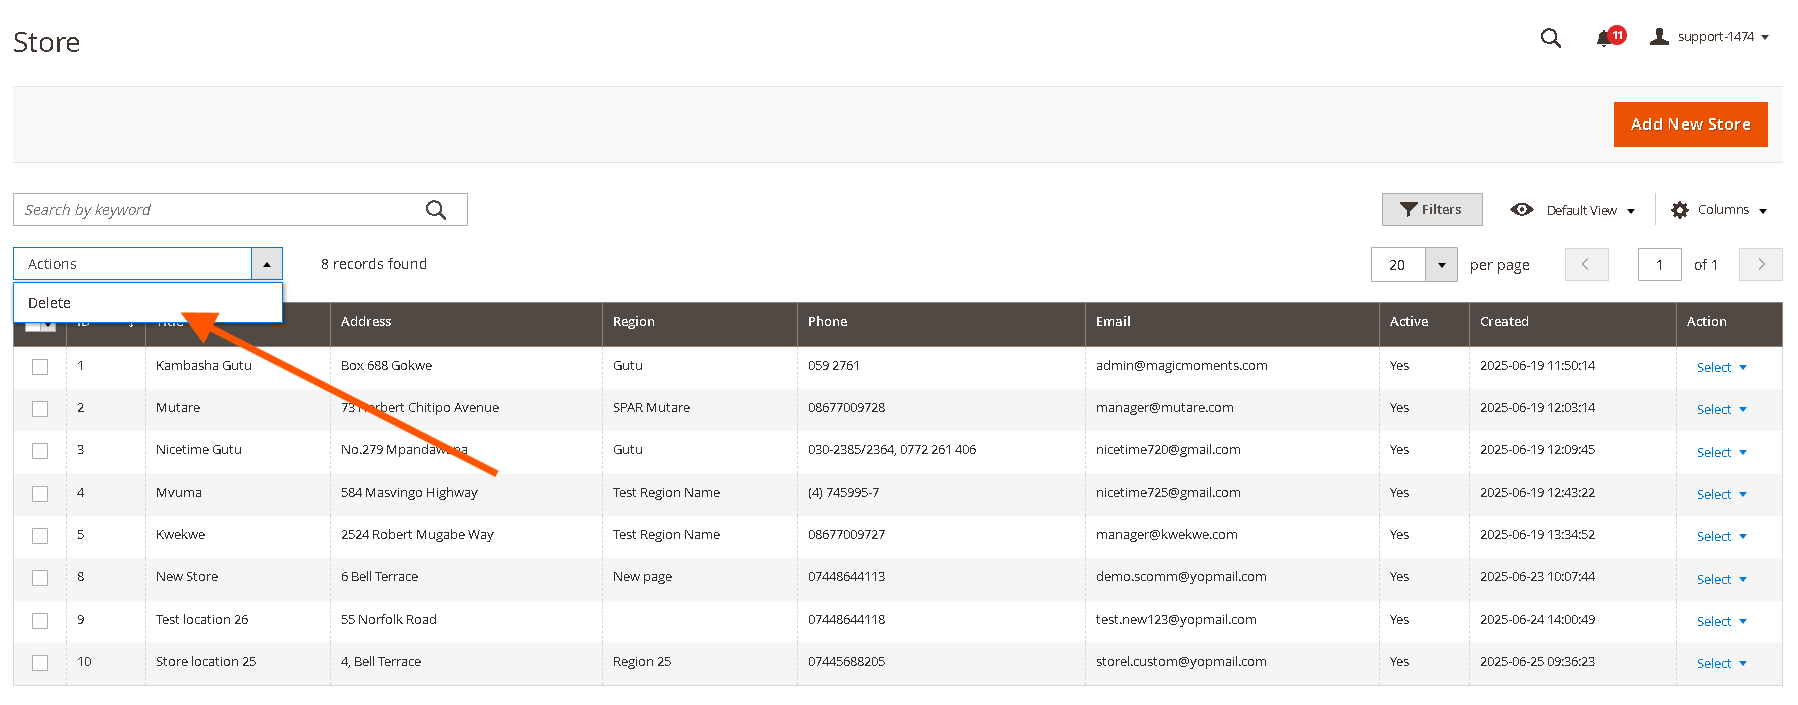Select the checkbox for Mvuma store
Viewport: 1798px width, 705px height.
(40, 494)
